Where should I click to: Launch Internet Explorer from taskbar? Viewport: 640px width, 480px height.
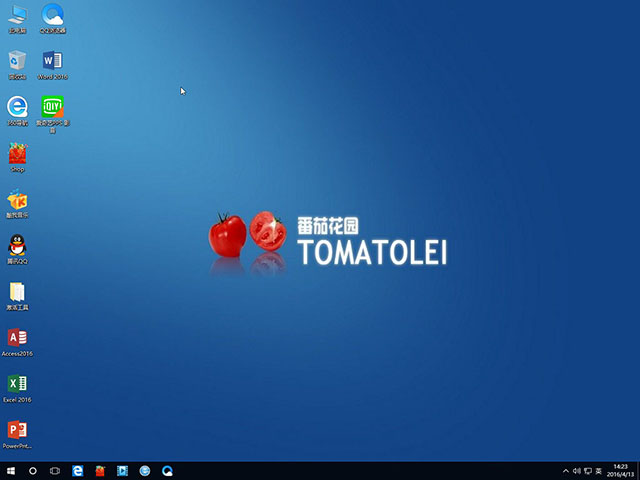coord(144,471)
